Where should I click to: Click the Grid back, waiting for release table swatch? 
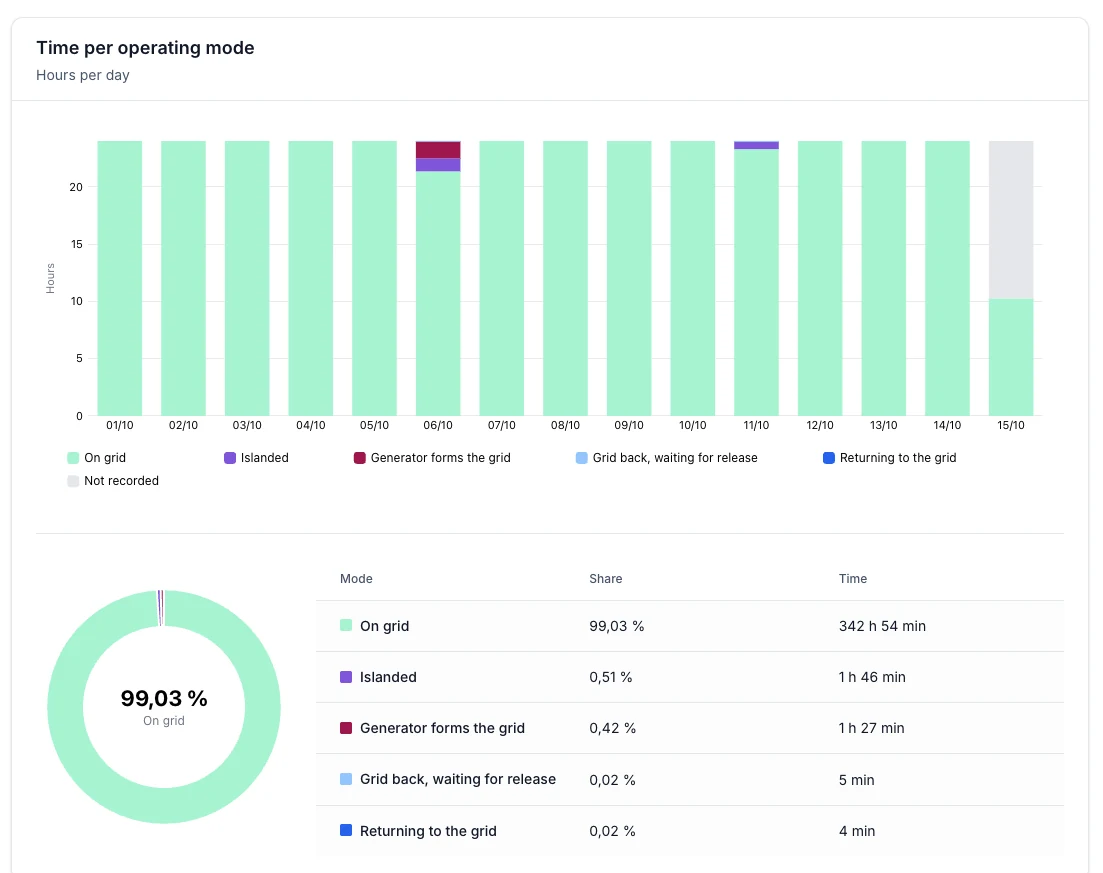[x=346, y=779]
